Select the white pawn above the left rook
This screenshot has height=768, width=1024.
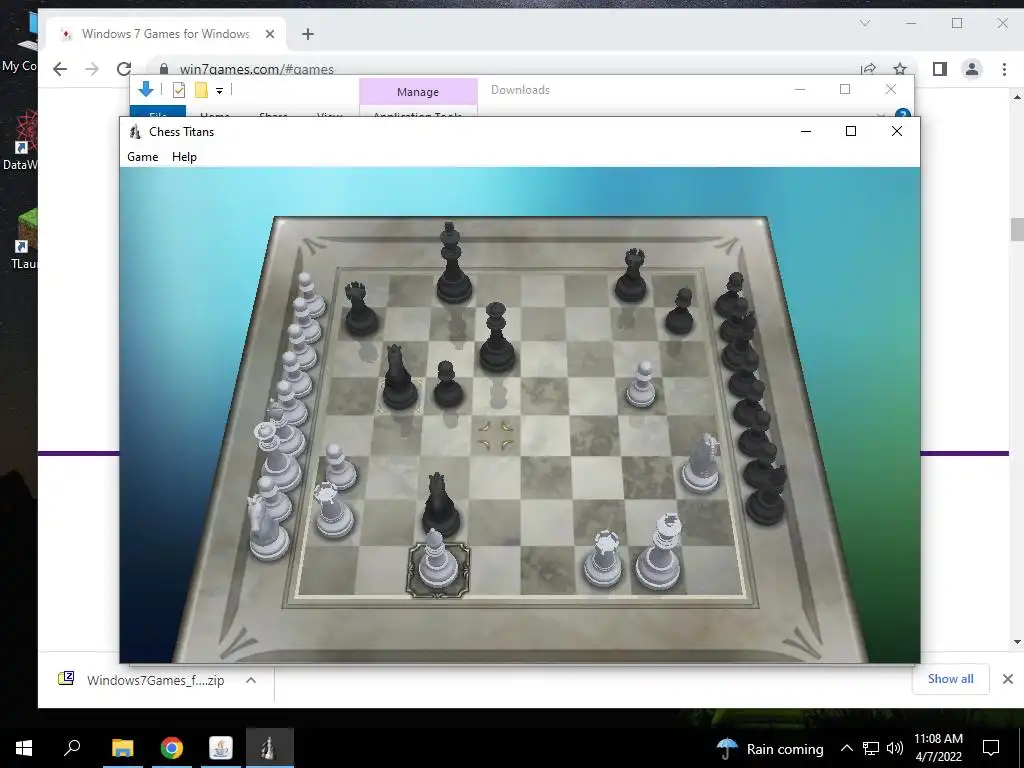tap(340, 466)
